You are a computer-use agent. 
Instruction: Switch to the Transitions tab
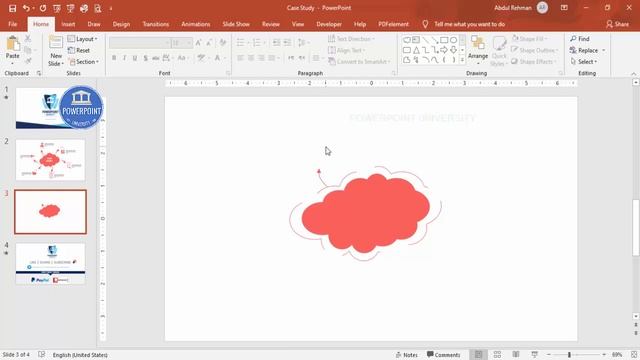(x=156, y=24)
